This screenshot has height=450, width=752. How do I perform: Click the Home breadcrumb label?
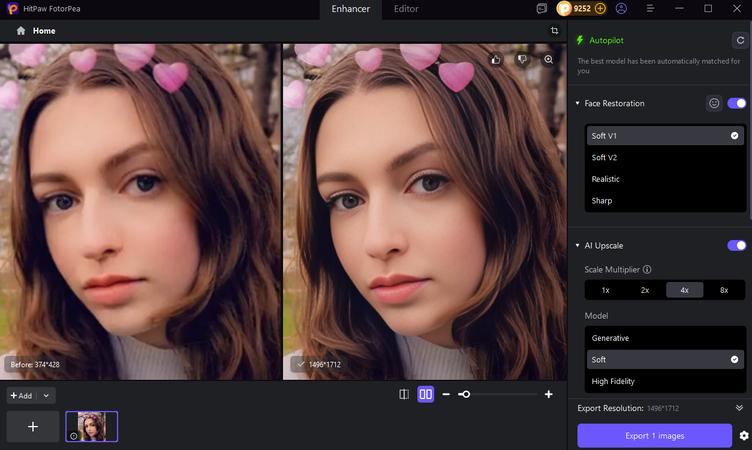click(x=44, y=31)
